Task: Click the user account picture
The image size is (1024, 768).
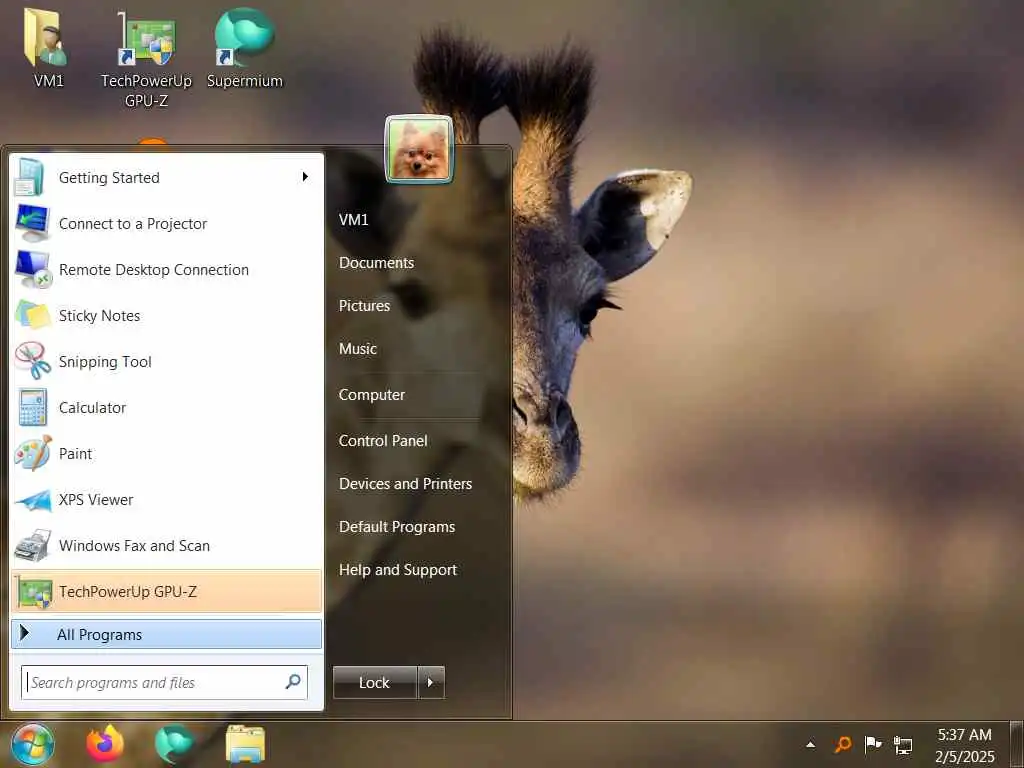Action: pyautogui.click(x=419, y=150)
